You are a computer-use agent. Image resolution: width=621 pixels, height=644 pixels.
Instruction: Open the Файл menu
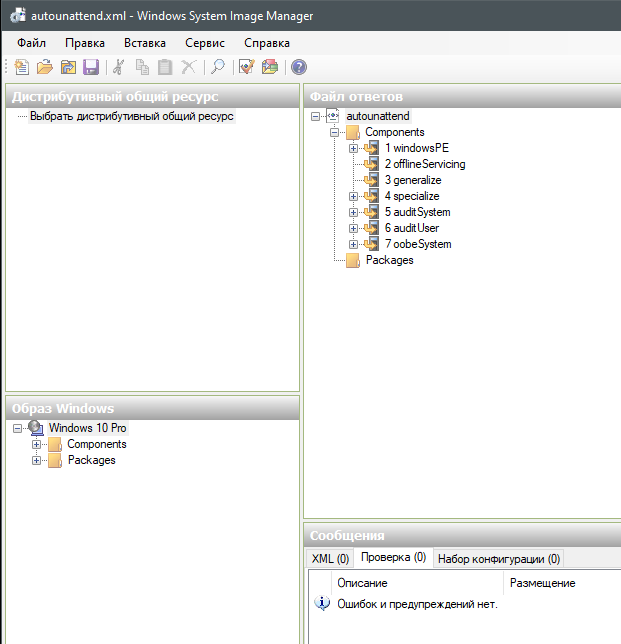(31, 43)
